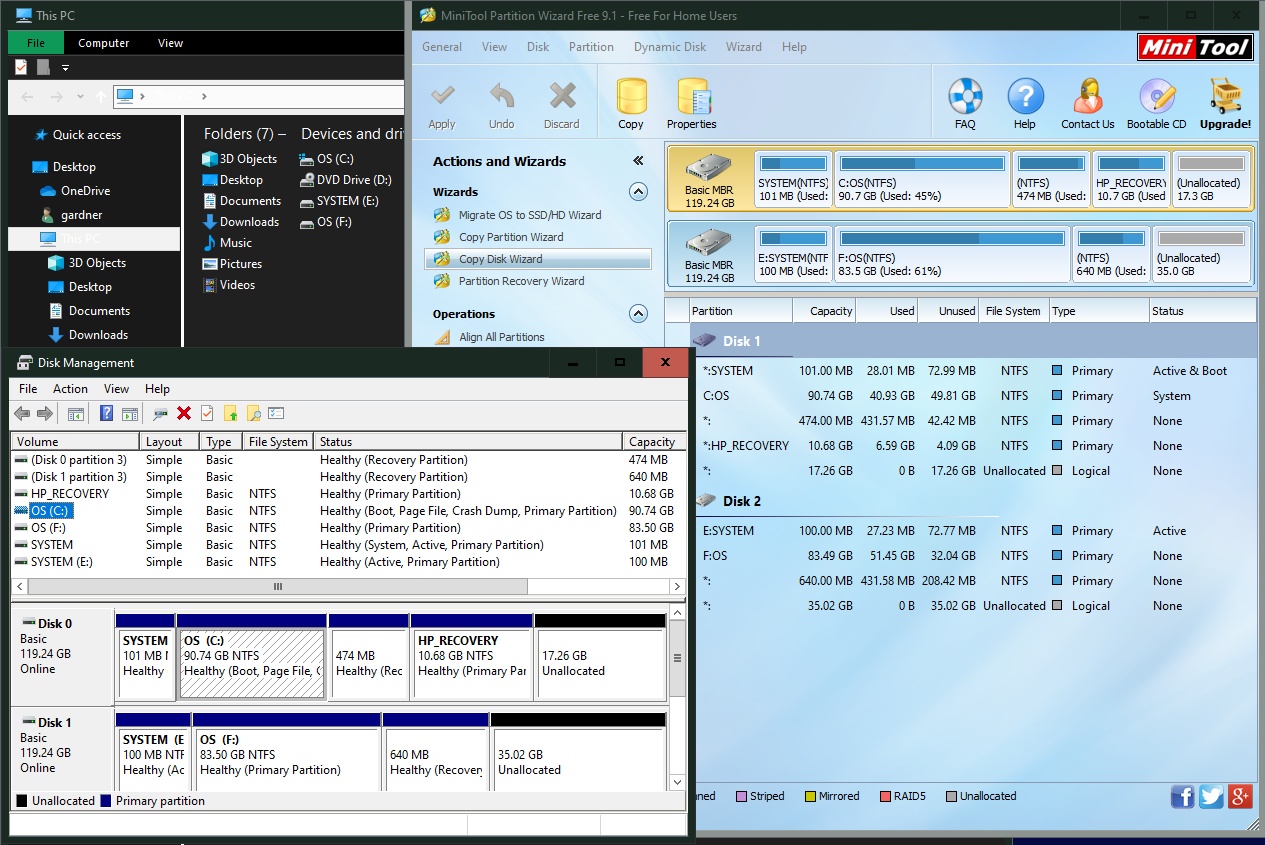Select the OS (C:) partition block on Disk 0
The image size is (1265, 845).
252,662
